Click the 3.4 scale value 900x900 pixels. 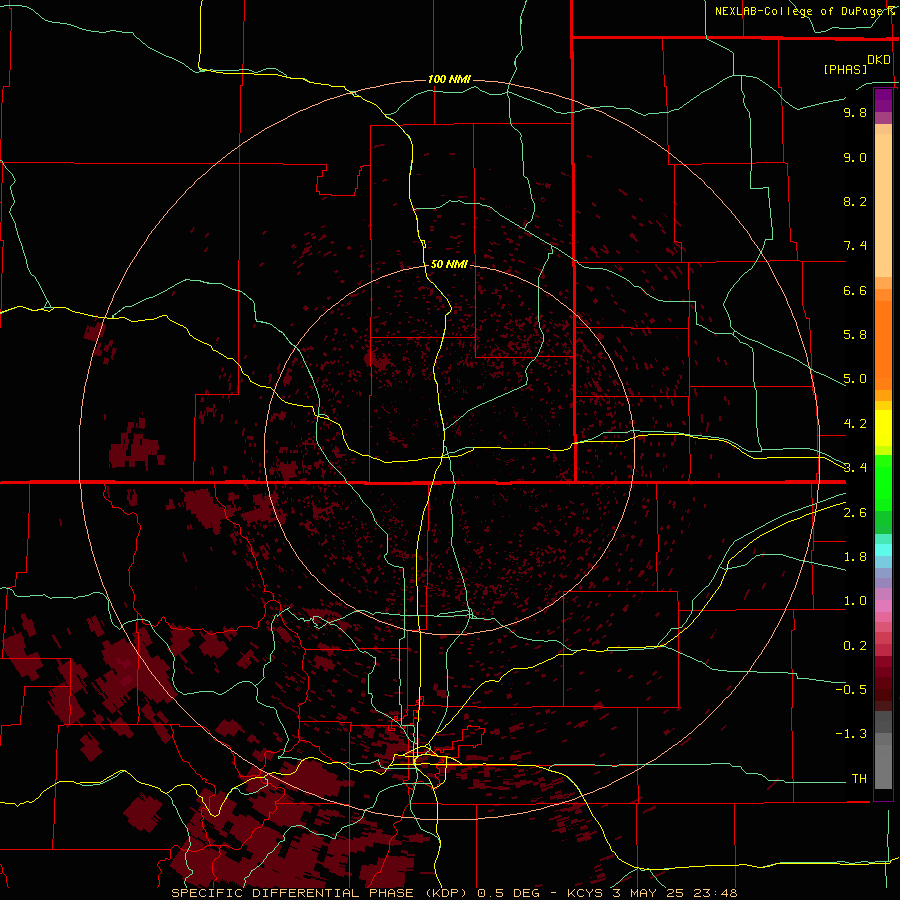[855, 468]
